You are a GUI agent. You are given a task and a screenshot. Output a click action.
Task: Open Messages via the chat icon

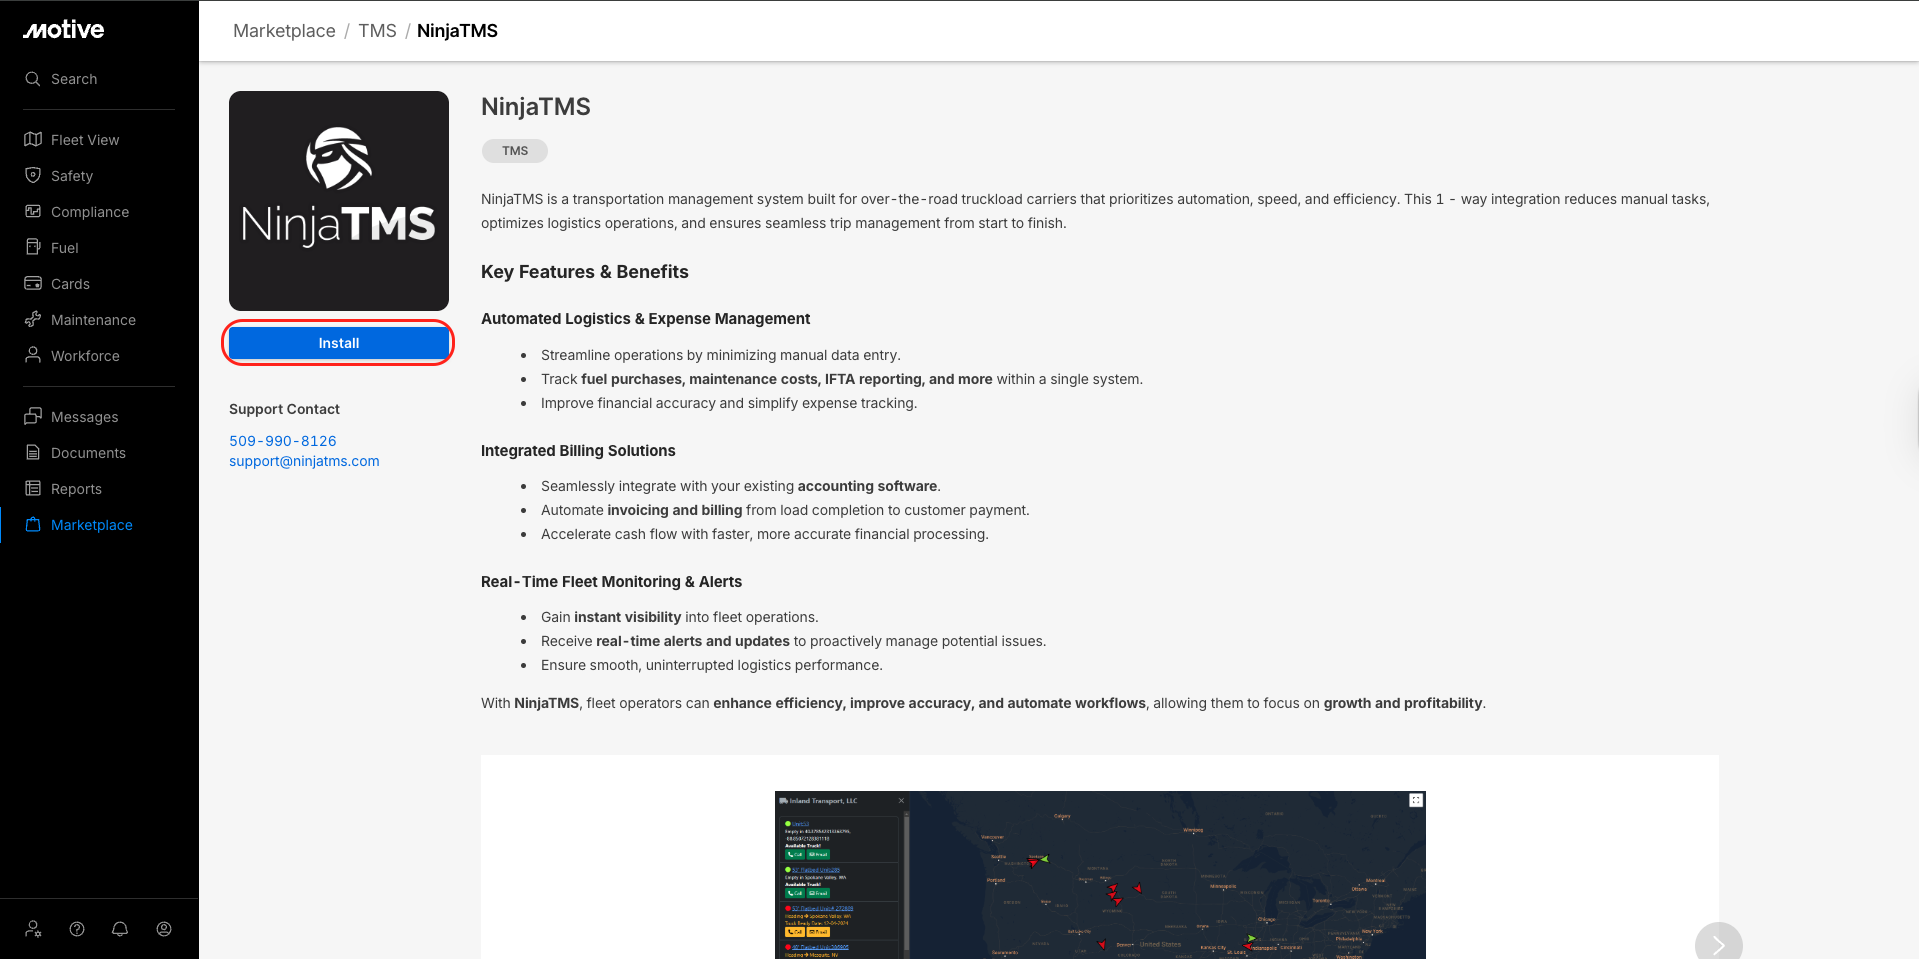(x=33, y=416)
